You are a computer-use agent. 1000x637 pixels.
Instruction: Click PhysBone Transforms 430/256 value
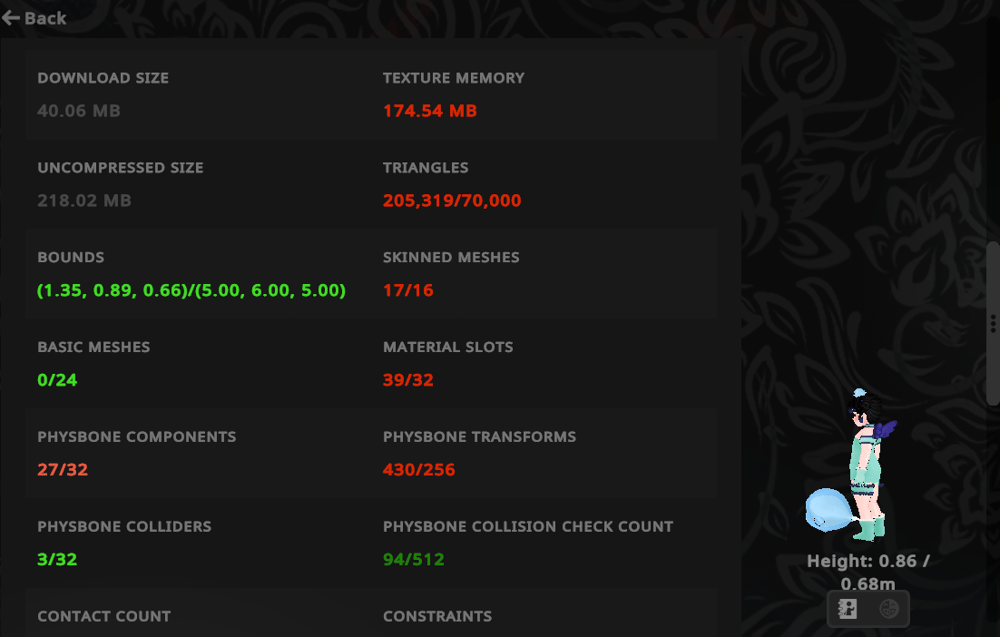coord(419,470)
